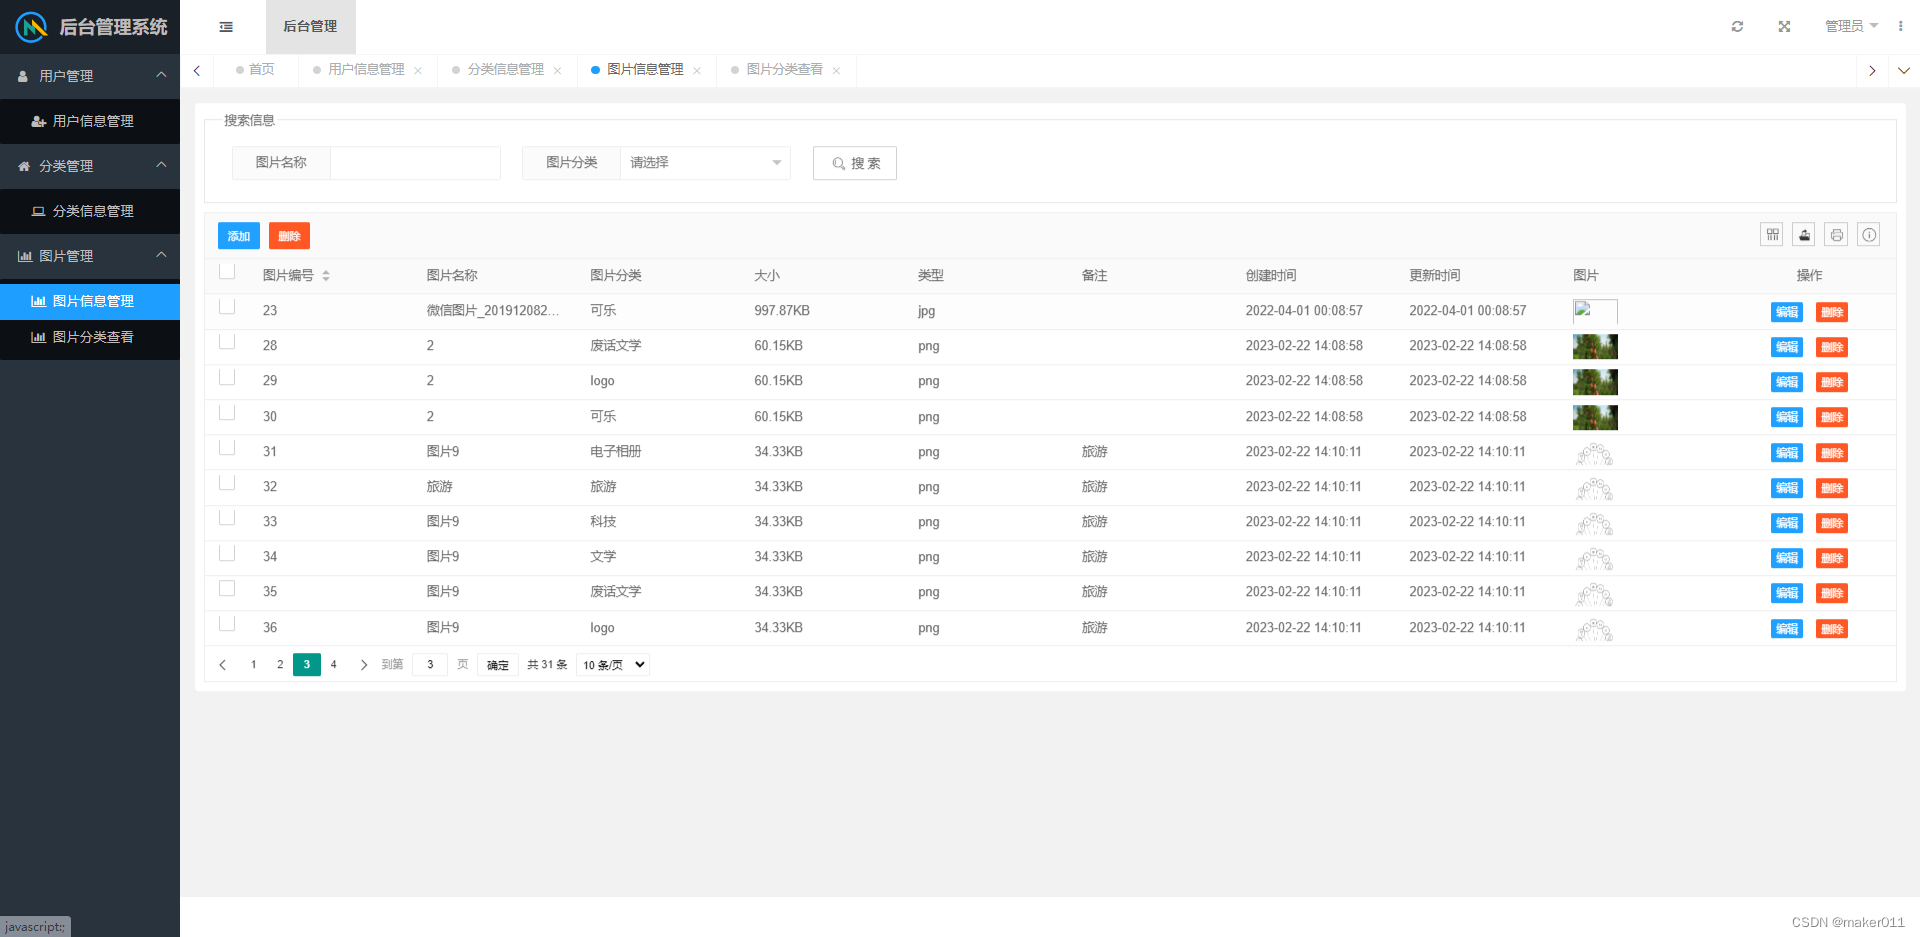Focus the 图片名称 search input field
This screenshot has height=937, width=1920.
(x=415, y=163)
